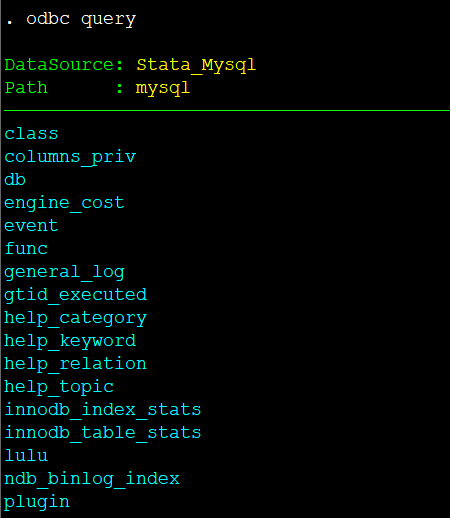Select the help_category table link

coord(75,318)
